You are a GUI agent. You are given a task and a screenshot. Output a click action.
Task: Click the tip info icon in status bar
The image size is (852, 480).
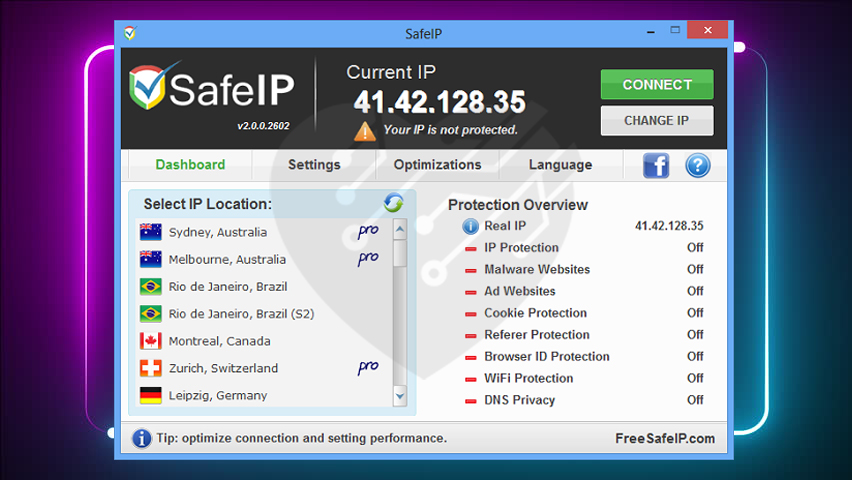coord(141,438)
